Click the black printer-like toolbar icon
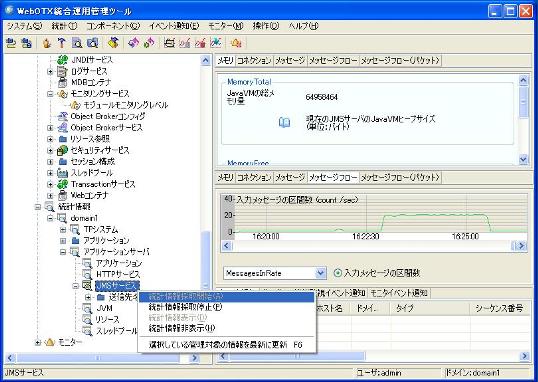This screenshot has height=382, width=538. 169,43
